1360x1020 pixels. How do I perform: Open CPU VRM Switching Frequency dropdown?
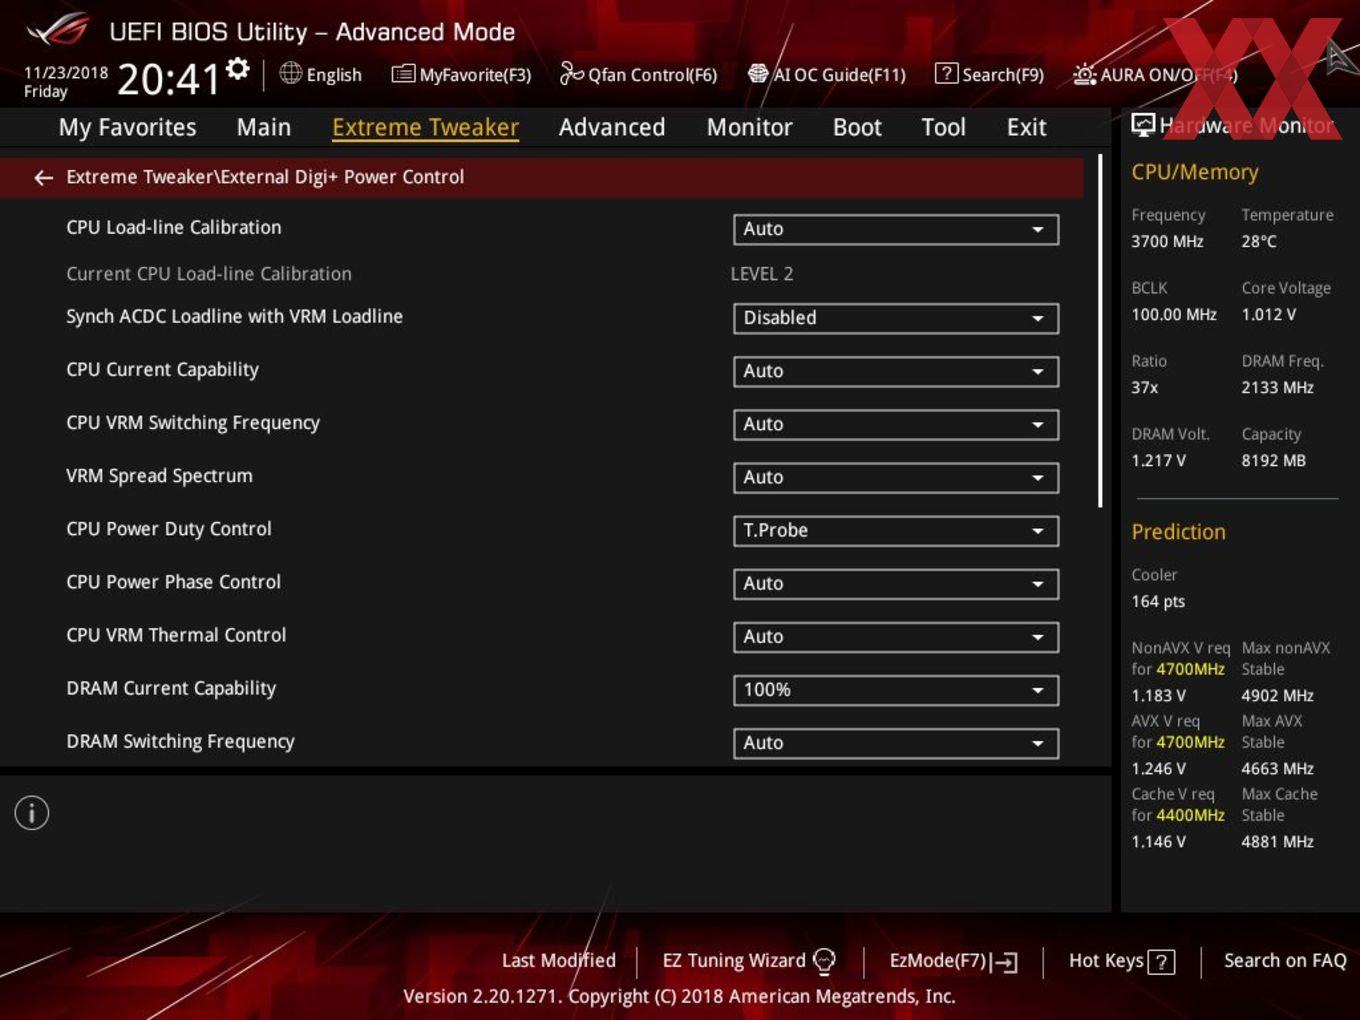coord(896,424)
